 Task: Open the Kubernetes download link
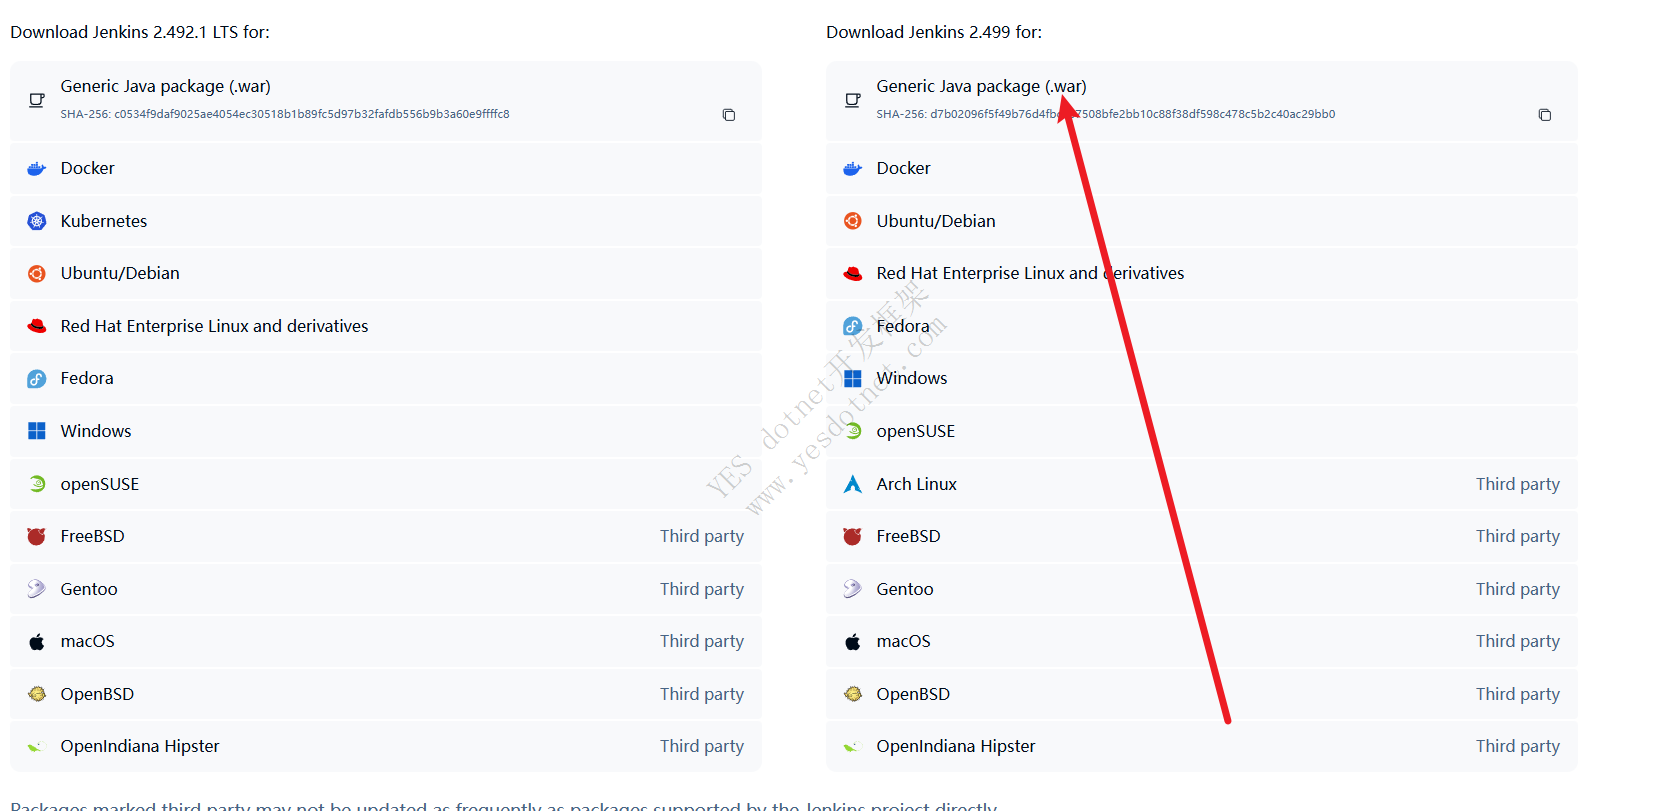pos(386,221)
